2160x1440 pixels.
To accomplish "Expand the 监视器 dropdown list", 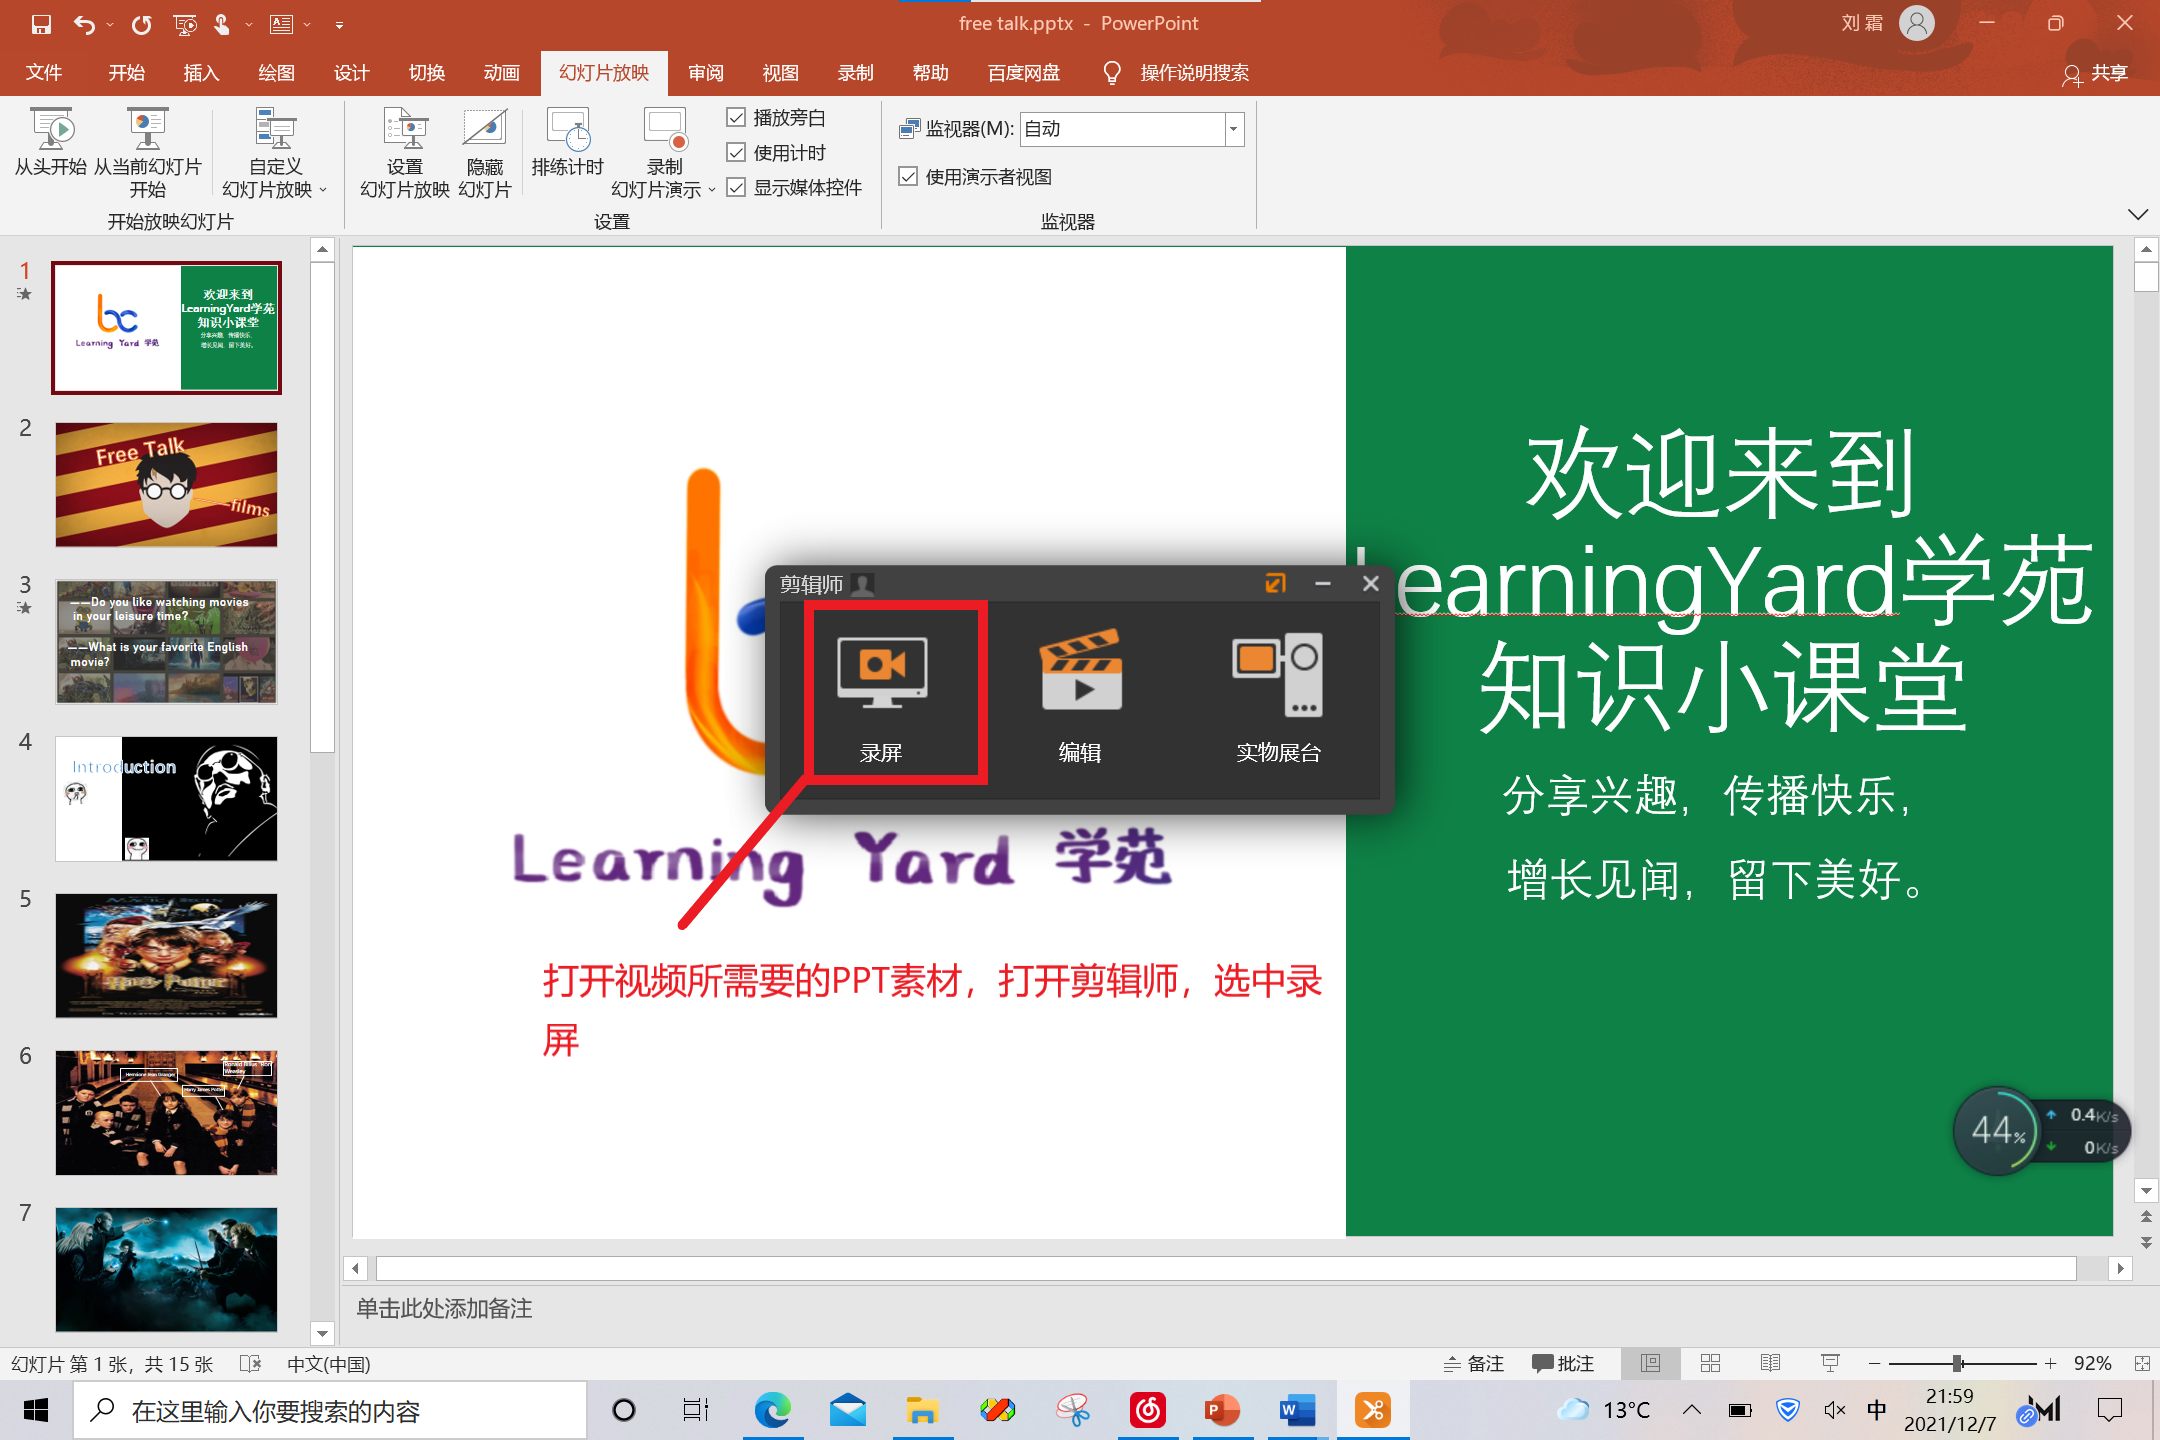I will click(x=1233, y=129).
